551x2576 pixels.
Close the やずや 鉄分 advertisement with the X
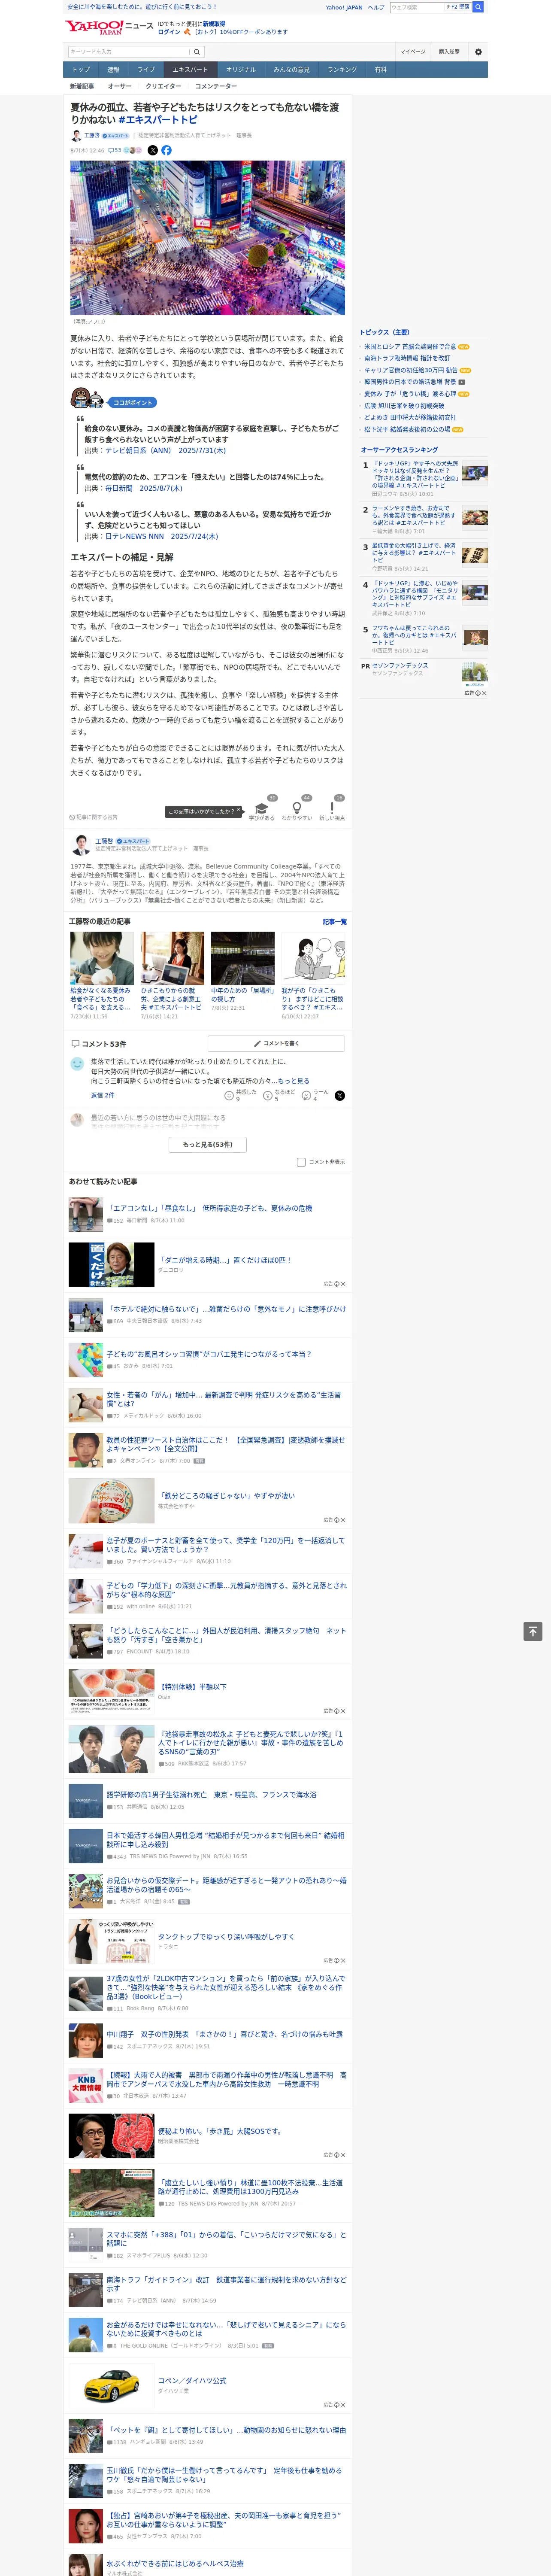[x=342, y=1519]
